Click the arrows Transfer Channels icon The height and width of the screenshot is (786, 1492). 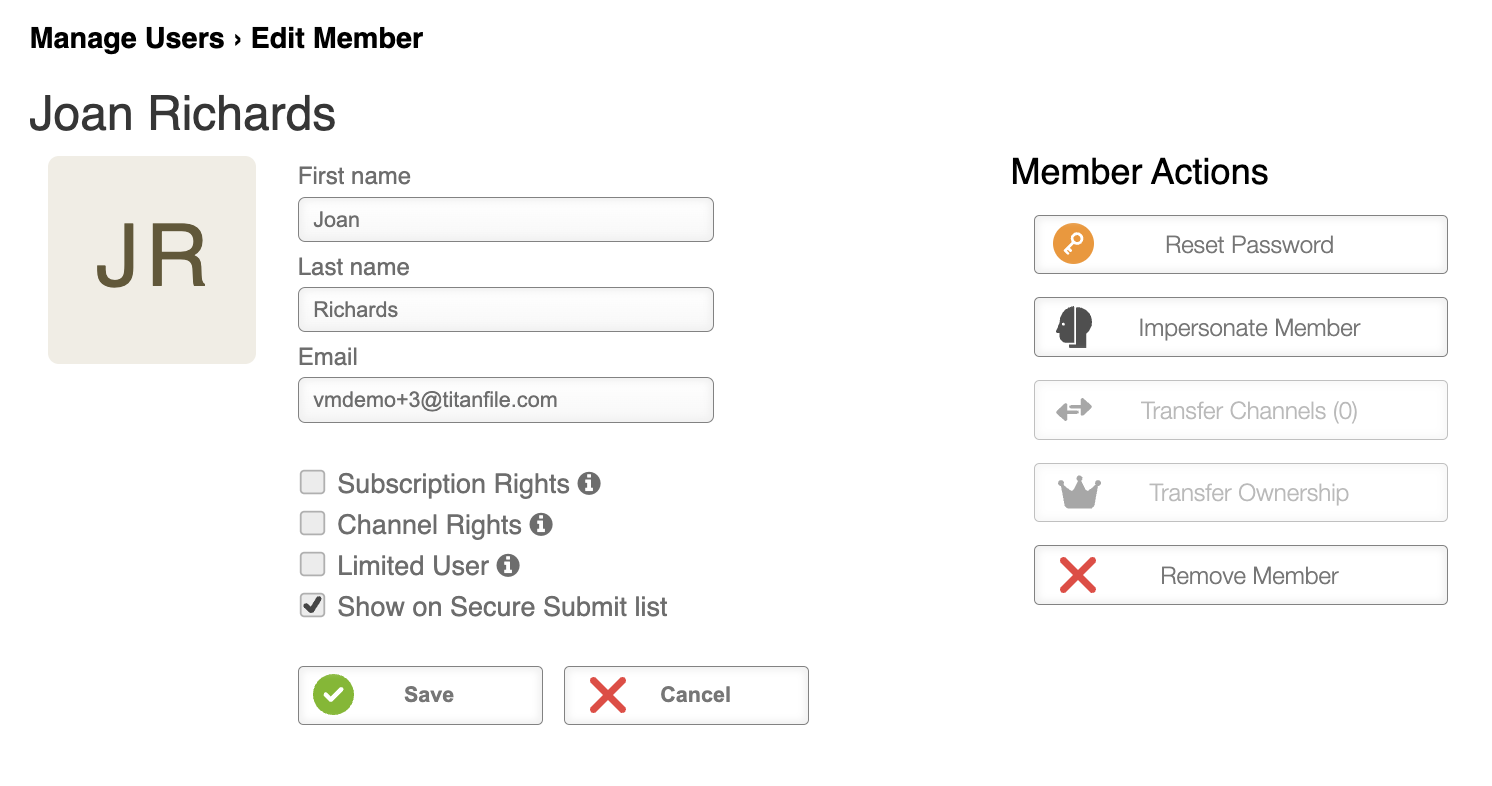point(1074,410)
